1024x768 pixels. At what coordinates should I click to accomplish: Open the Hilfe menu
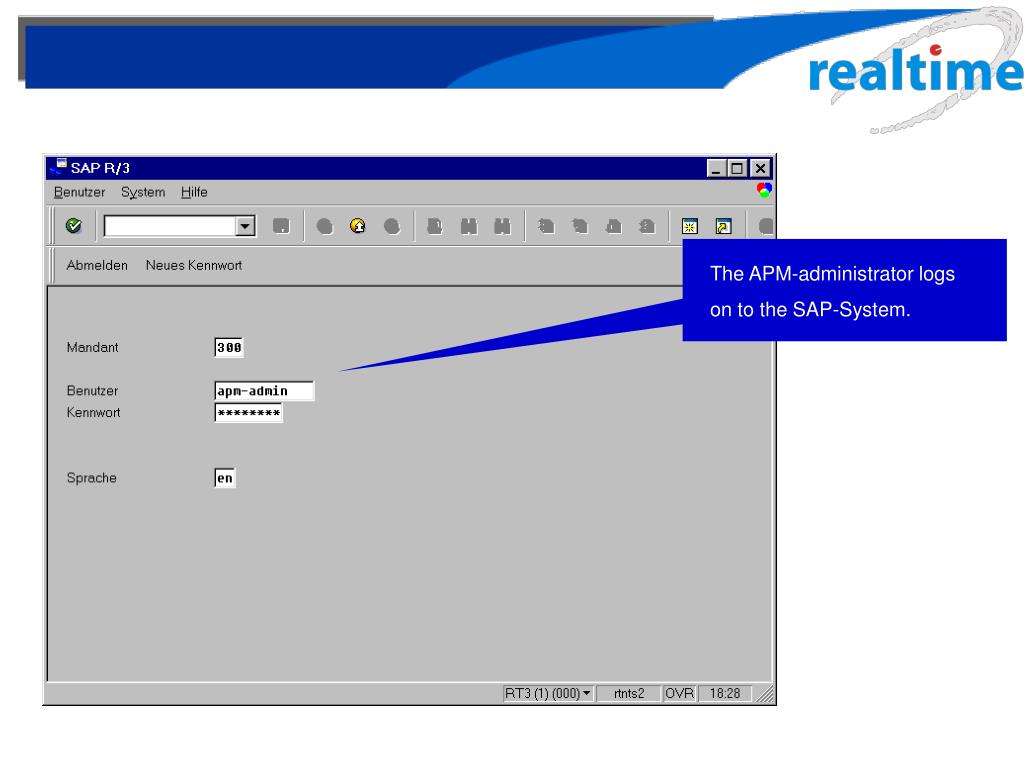point(194,192)
